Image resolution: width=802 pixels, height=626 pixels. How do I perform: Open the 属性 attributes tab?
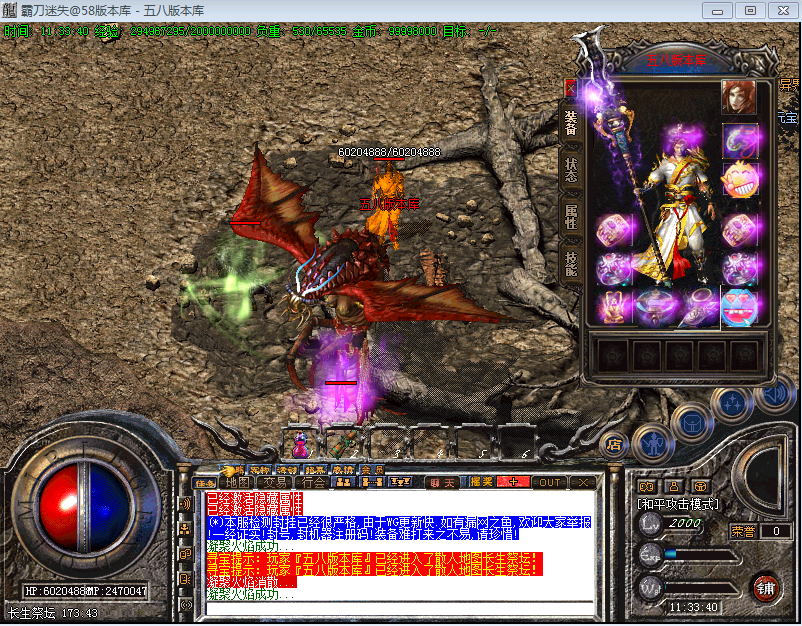click(571, 217)
